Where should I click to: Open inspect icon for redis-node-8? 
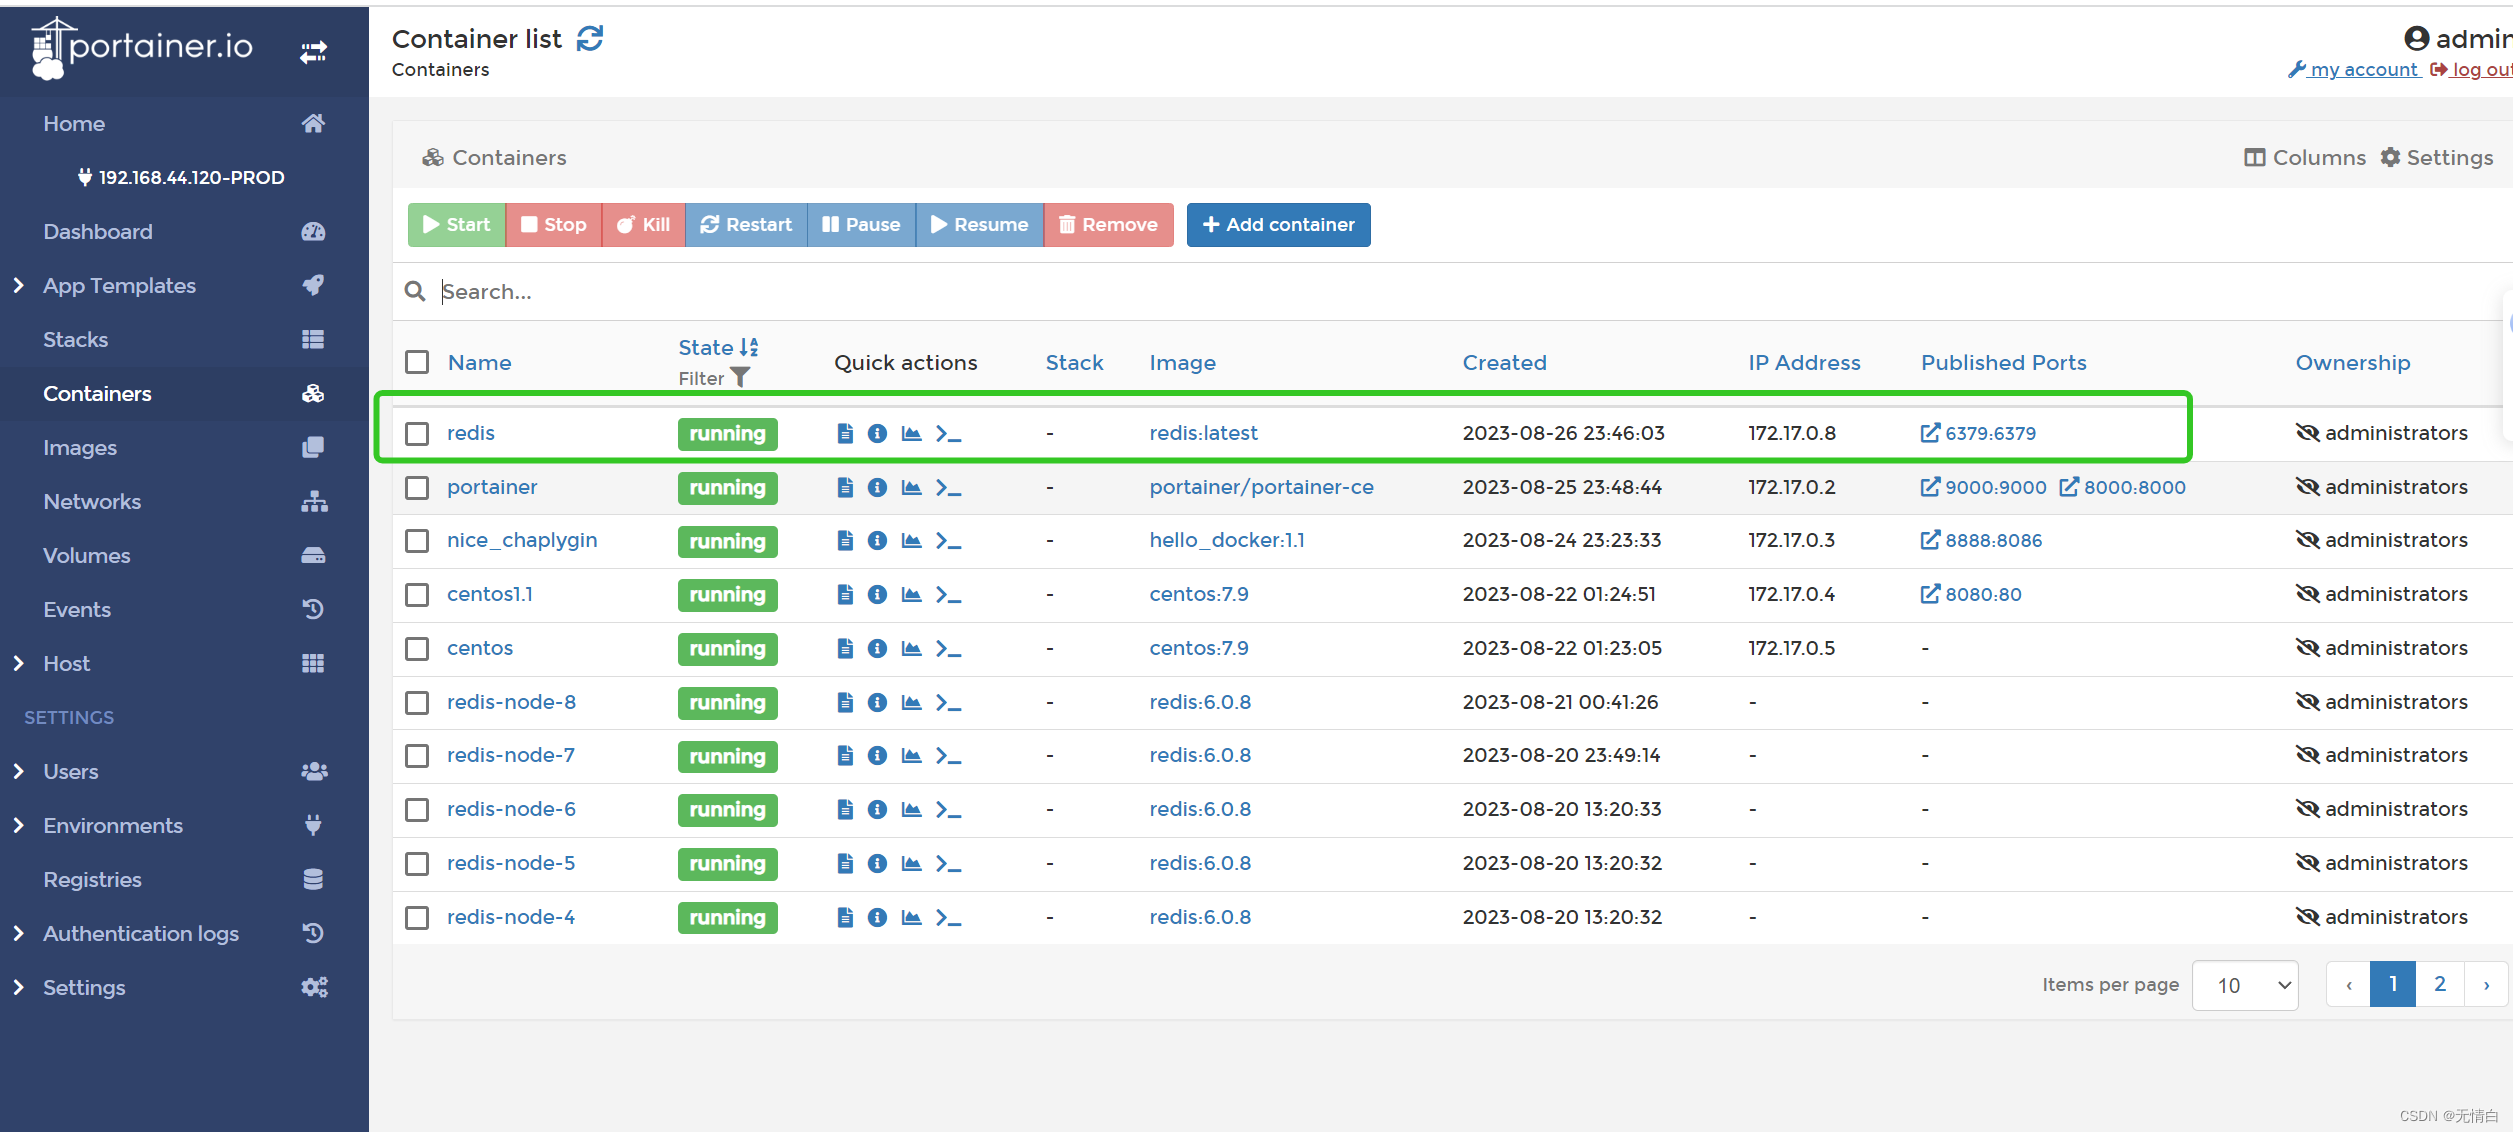877,703
